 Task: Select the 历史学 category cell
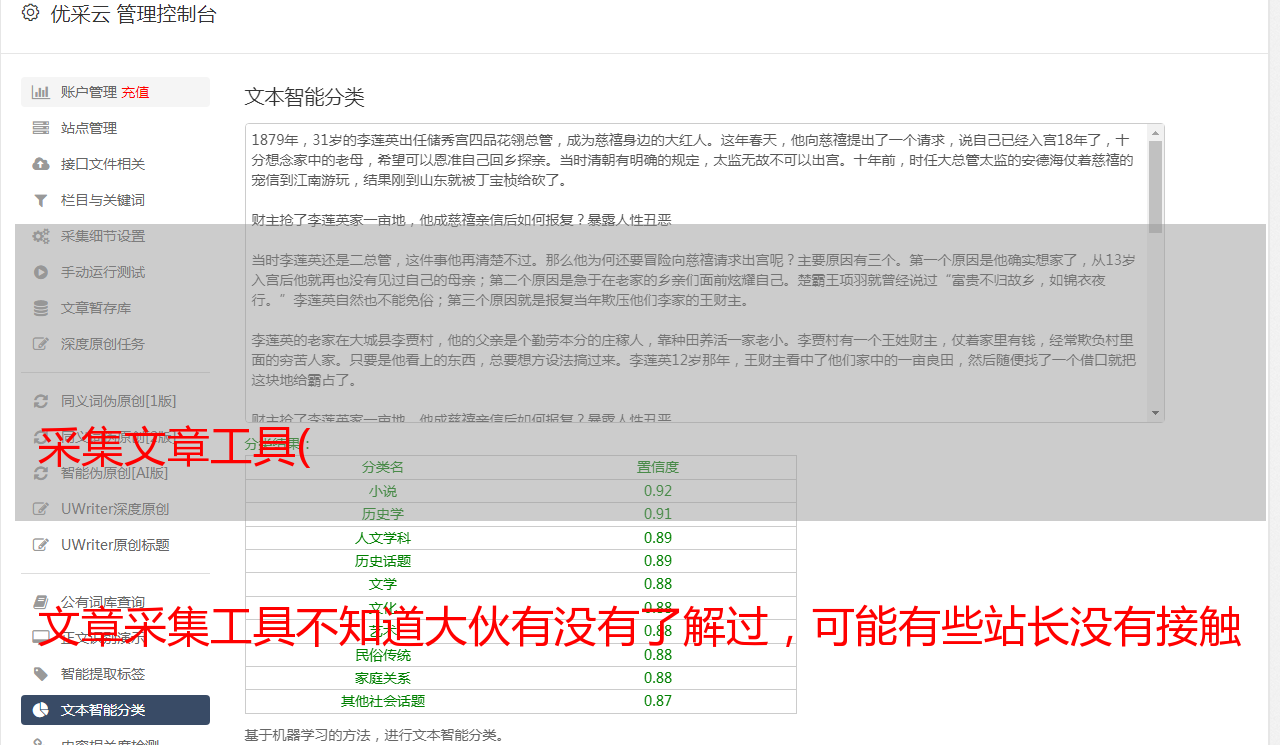pos(383,514)
